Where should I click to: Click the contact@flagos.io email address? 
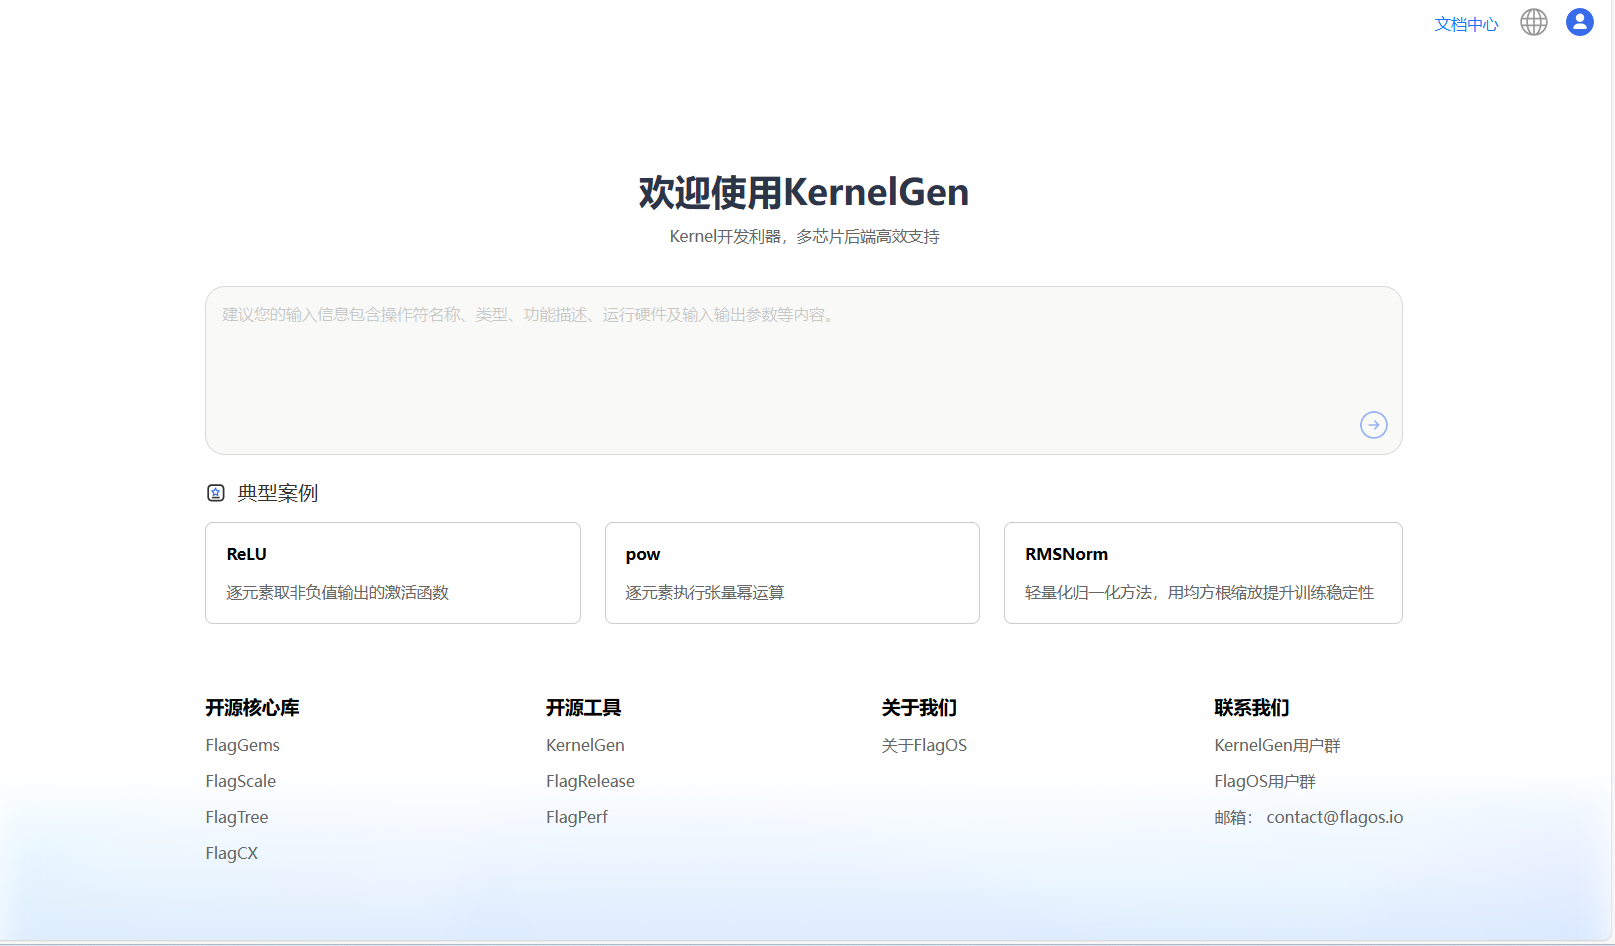point(1335,817)
